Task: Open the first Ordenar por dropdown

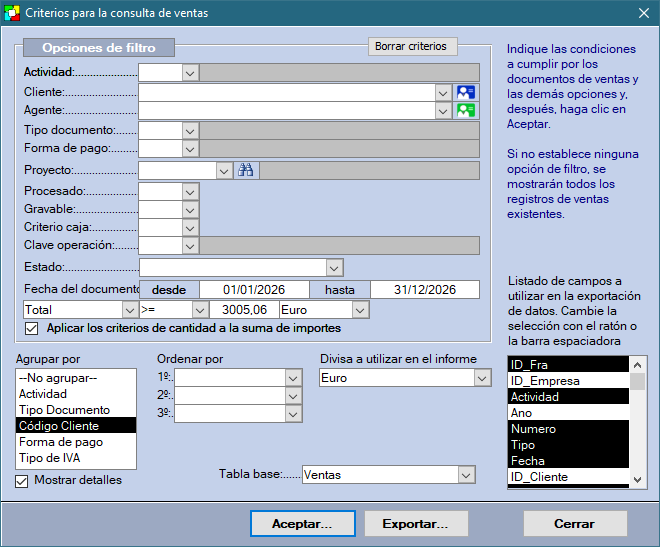Action: point(292,378)
